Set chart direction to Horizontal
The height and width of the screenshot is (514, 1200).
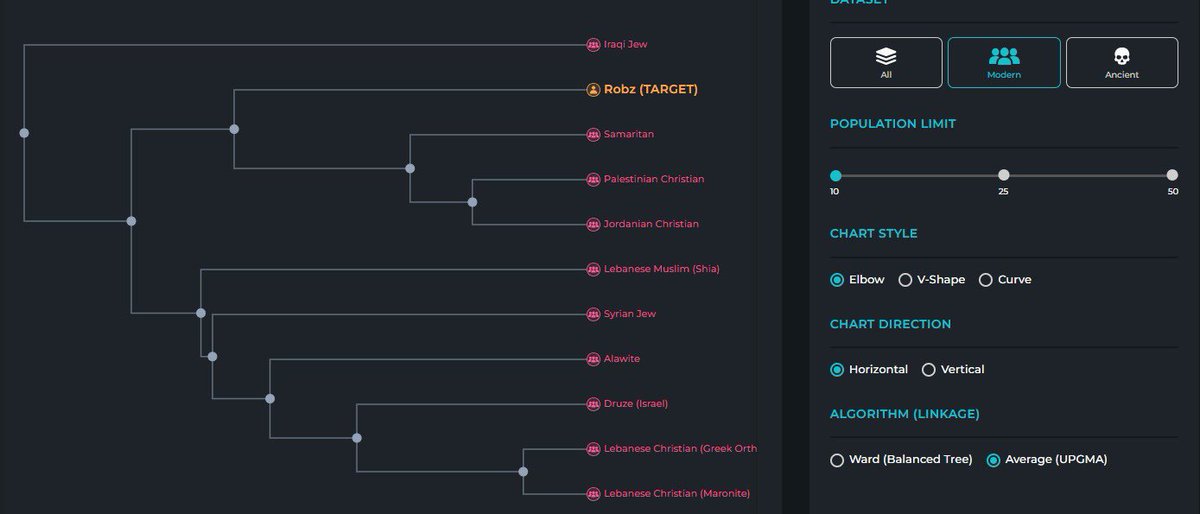[x=869, y=370]
